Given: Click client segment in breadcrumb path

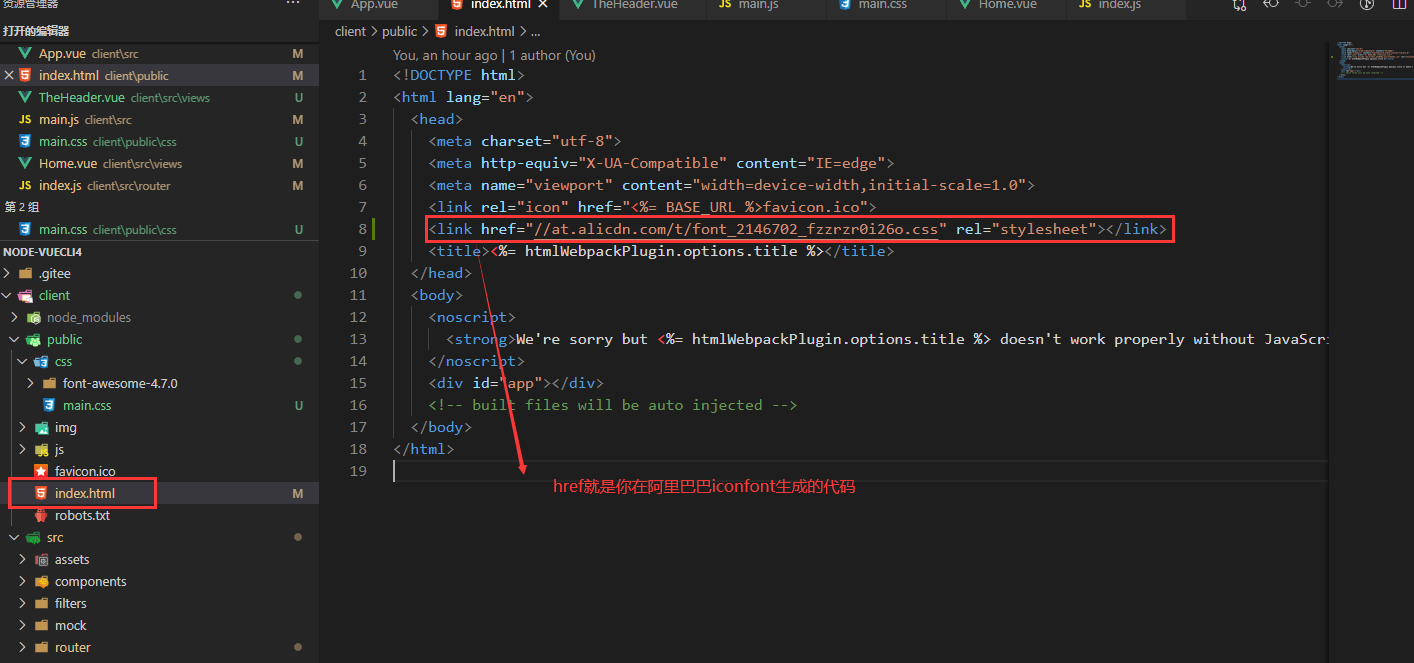Looking at the screenshot, I should point(351,31).
